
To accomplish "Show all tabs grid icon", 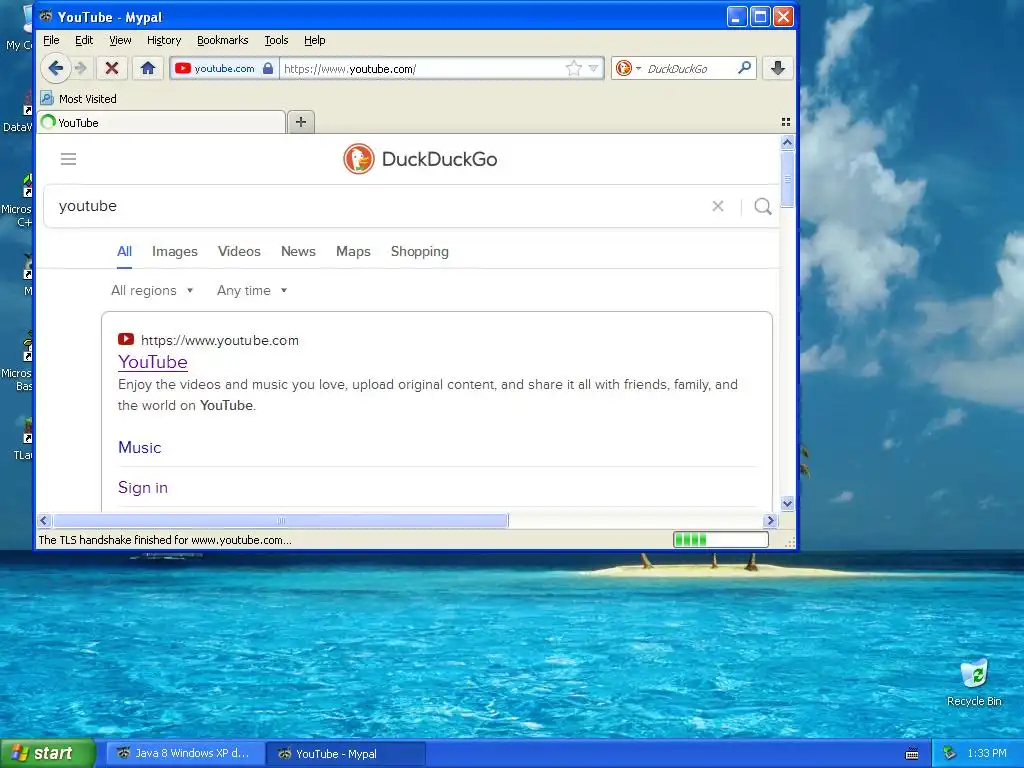I will click(x=786, y=122).
